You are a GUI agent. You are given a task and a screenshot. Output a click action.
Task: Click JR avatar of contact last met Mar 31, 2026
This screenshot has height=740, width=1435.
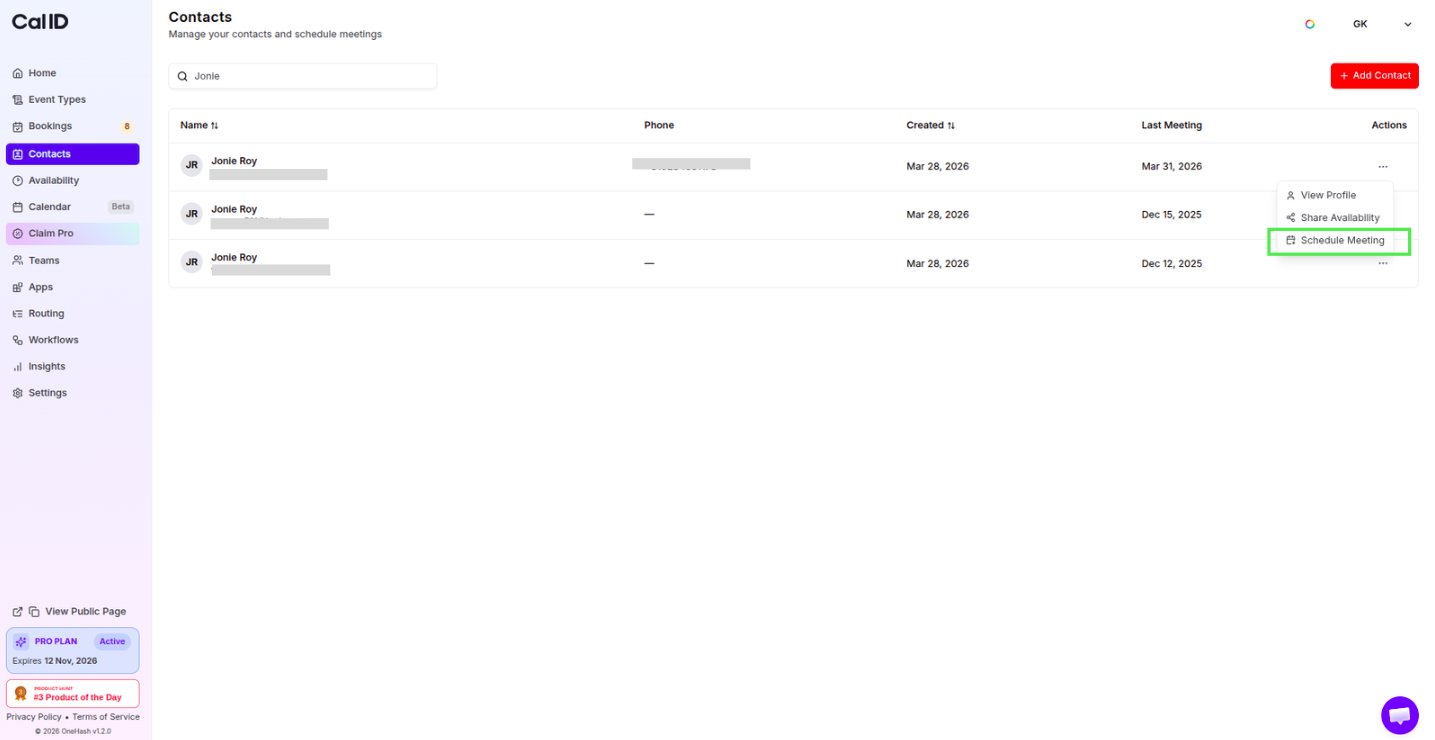point(191,166)
